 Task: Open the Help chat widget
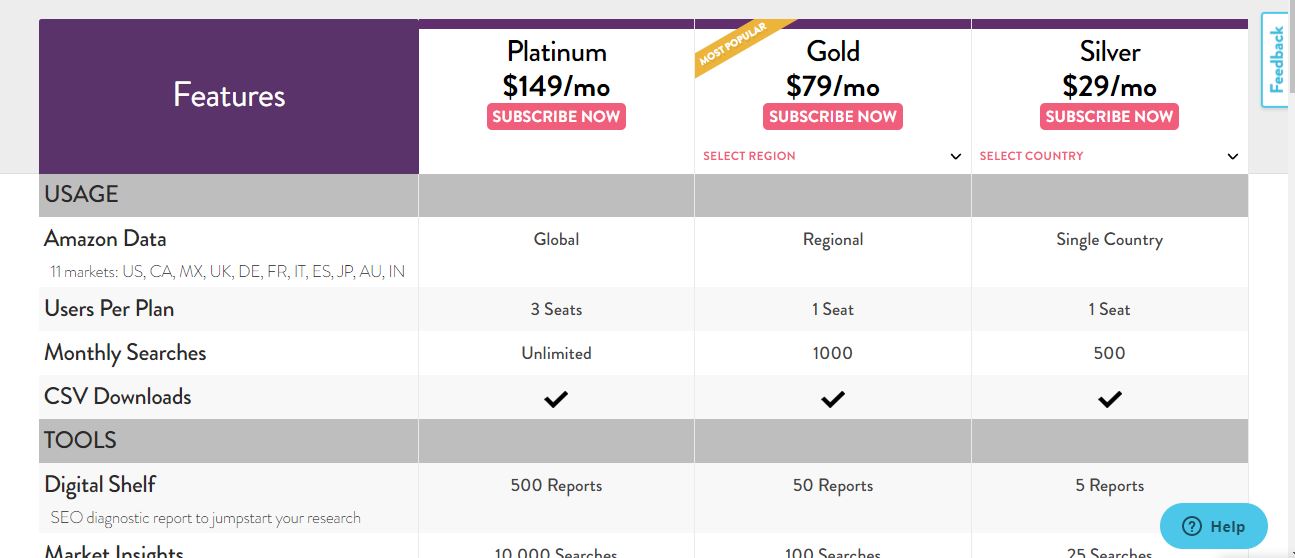tap(1213, 526)
